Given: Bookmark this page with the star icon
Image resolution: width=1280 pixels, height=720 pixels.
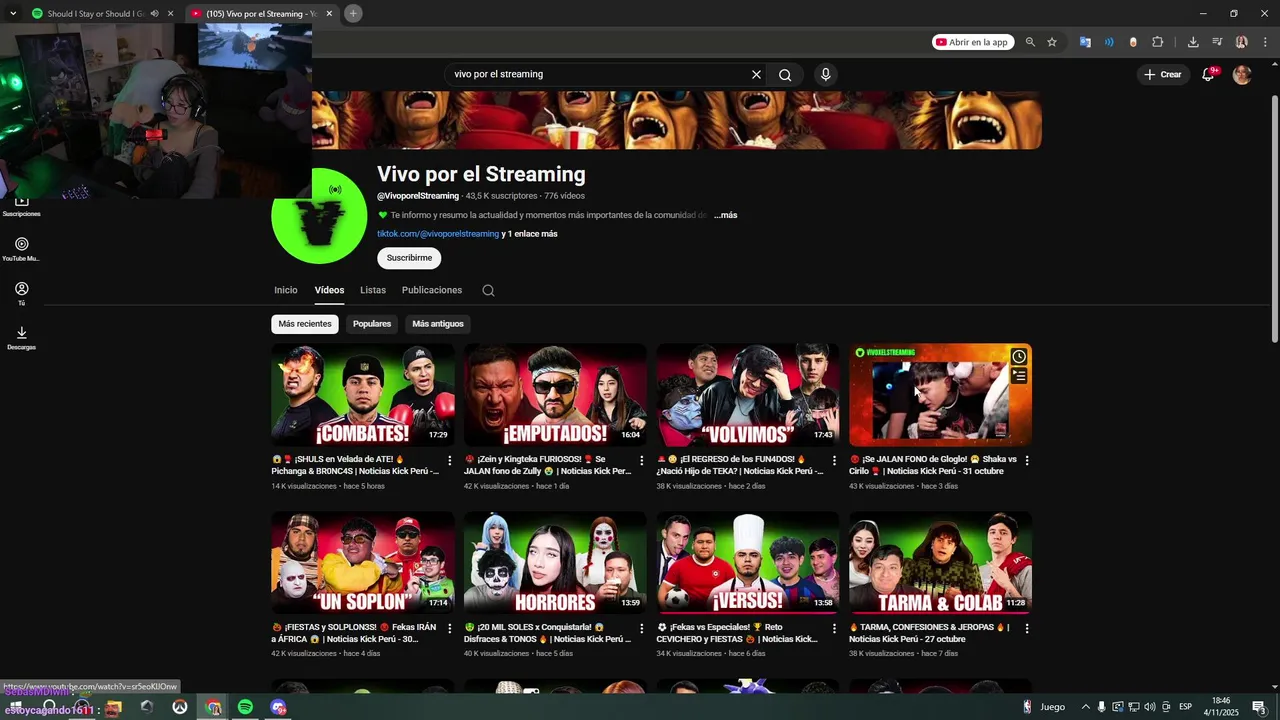Looking at the screenshot, I should coord(1052,42).
